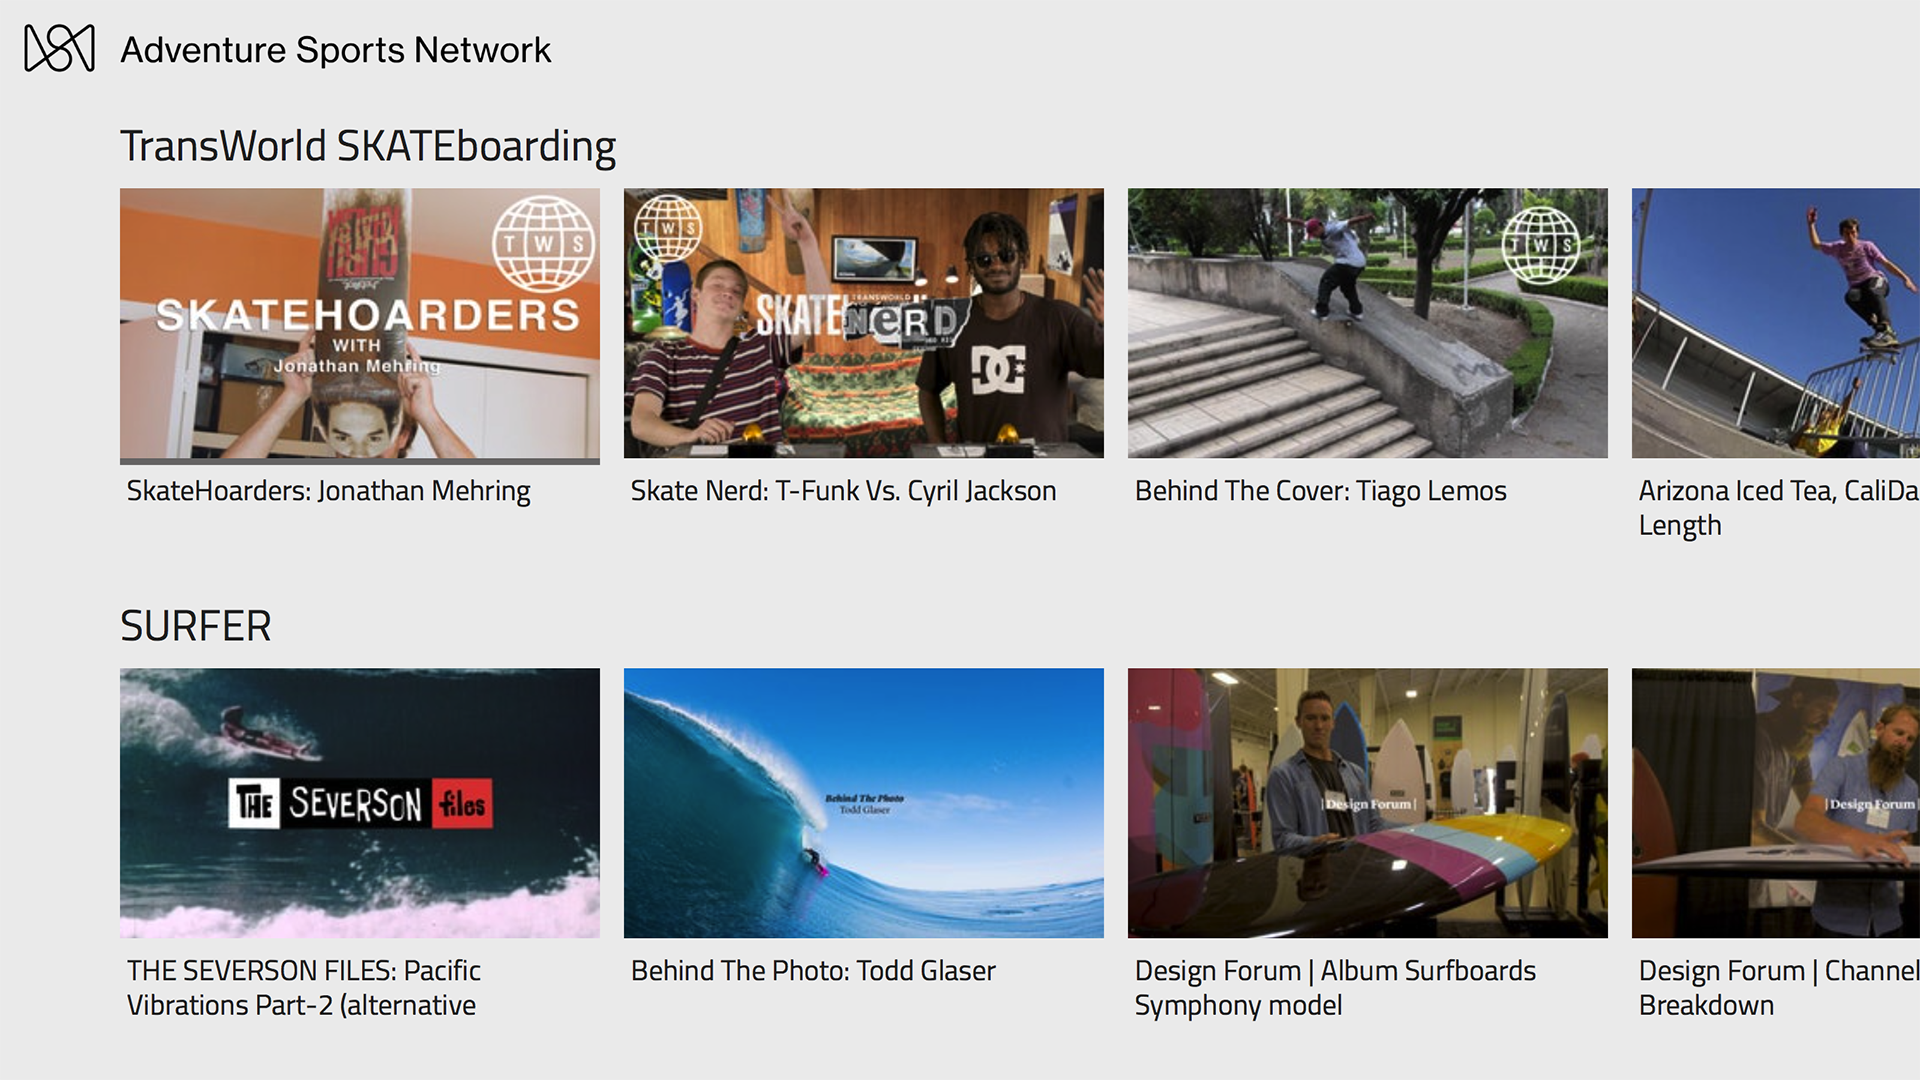Click the Adventure Sports Network title text
The width and height of the screenshot is (1920, 1080).
(335, 50)
